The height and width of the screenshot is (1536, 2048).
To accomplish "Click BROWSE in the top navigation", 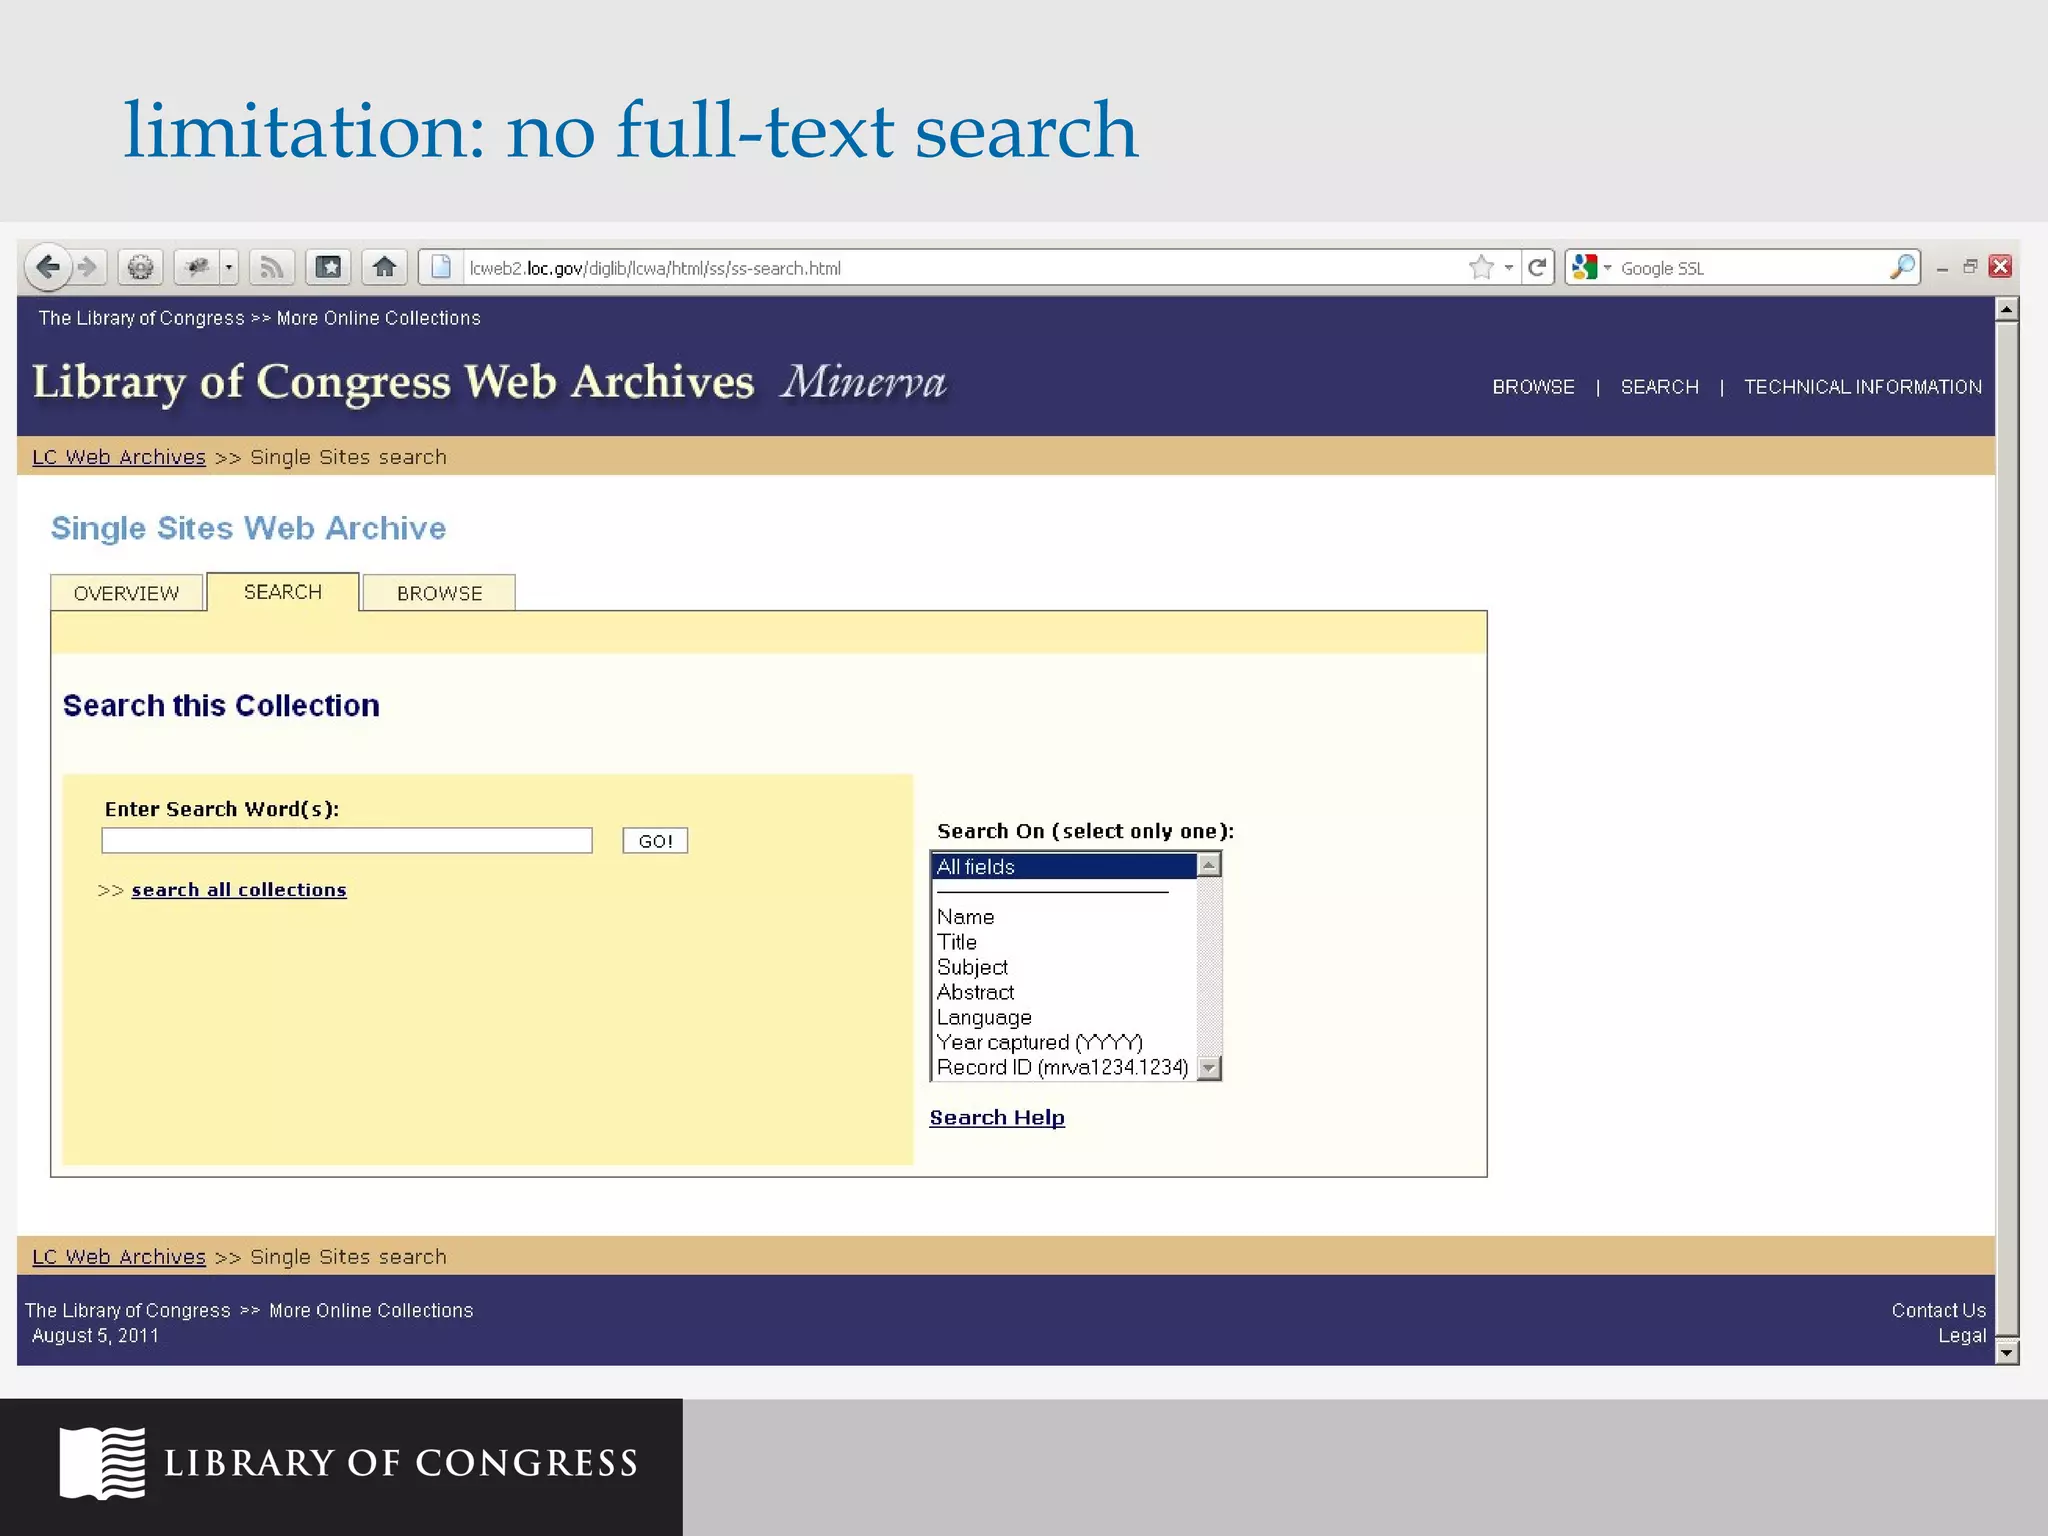I will 1533,387.
